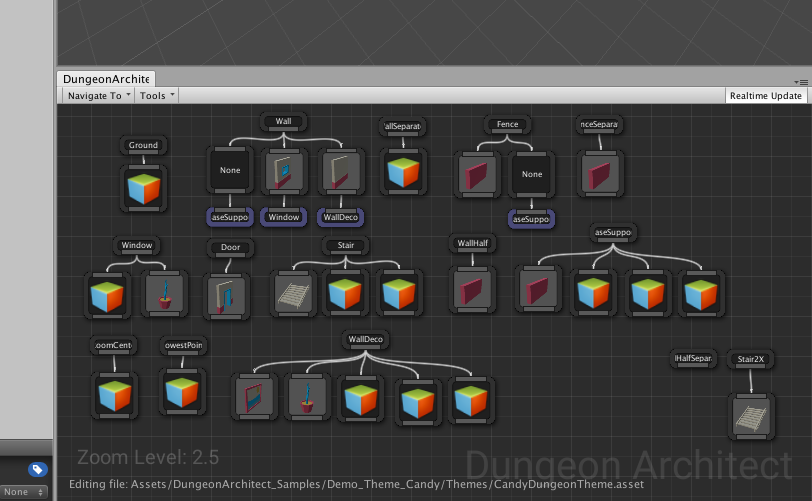Open the Navigate To dropdown
Viewport: 812px width, 501px height.
[98, 95]
